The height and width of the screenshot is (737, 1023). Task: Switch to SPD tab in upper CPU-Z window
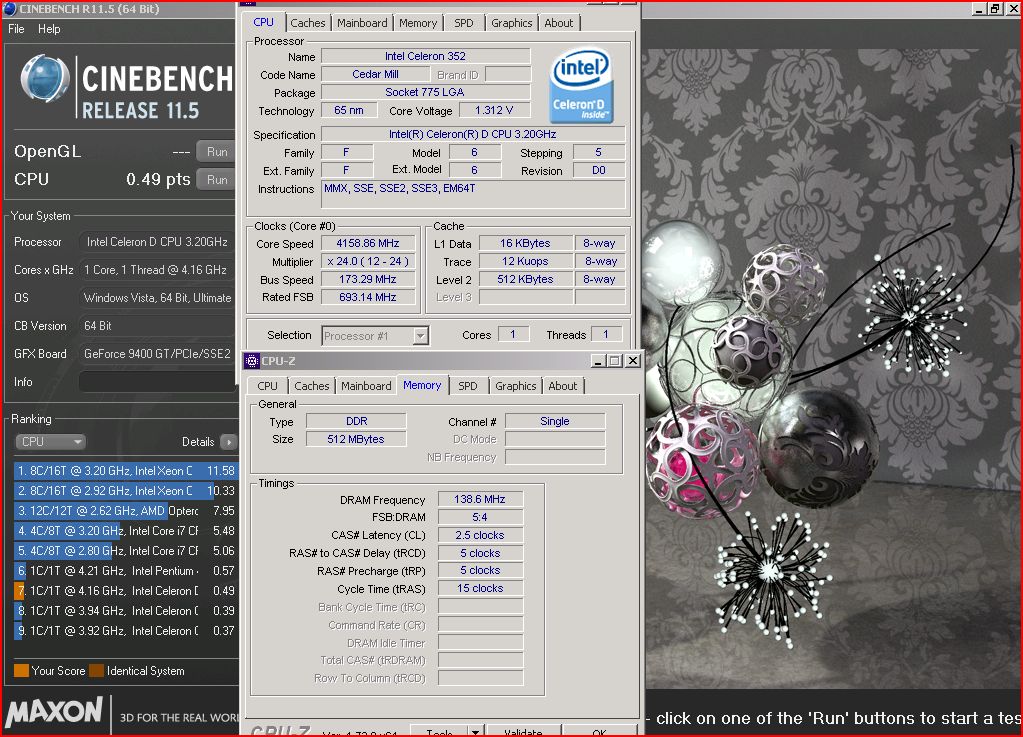pos(463,23)
